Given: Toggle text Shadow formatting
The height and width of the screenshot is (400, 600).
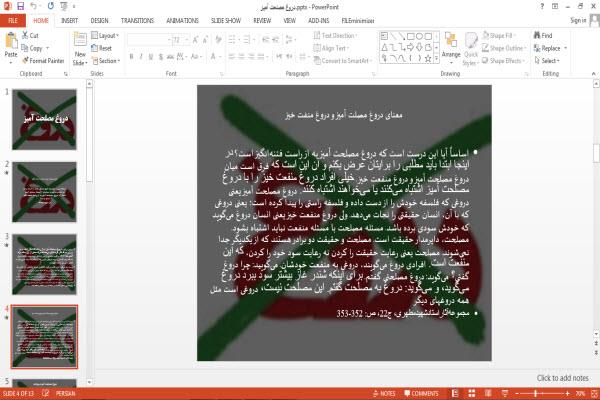Looking at the screenshot, I should coord(160,57).
